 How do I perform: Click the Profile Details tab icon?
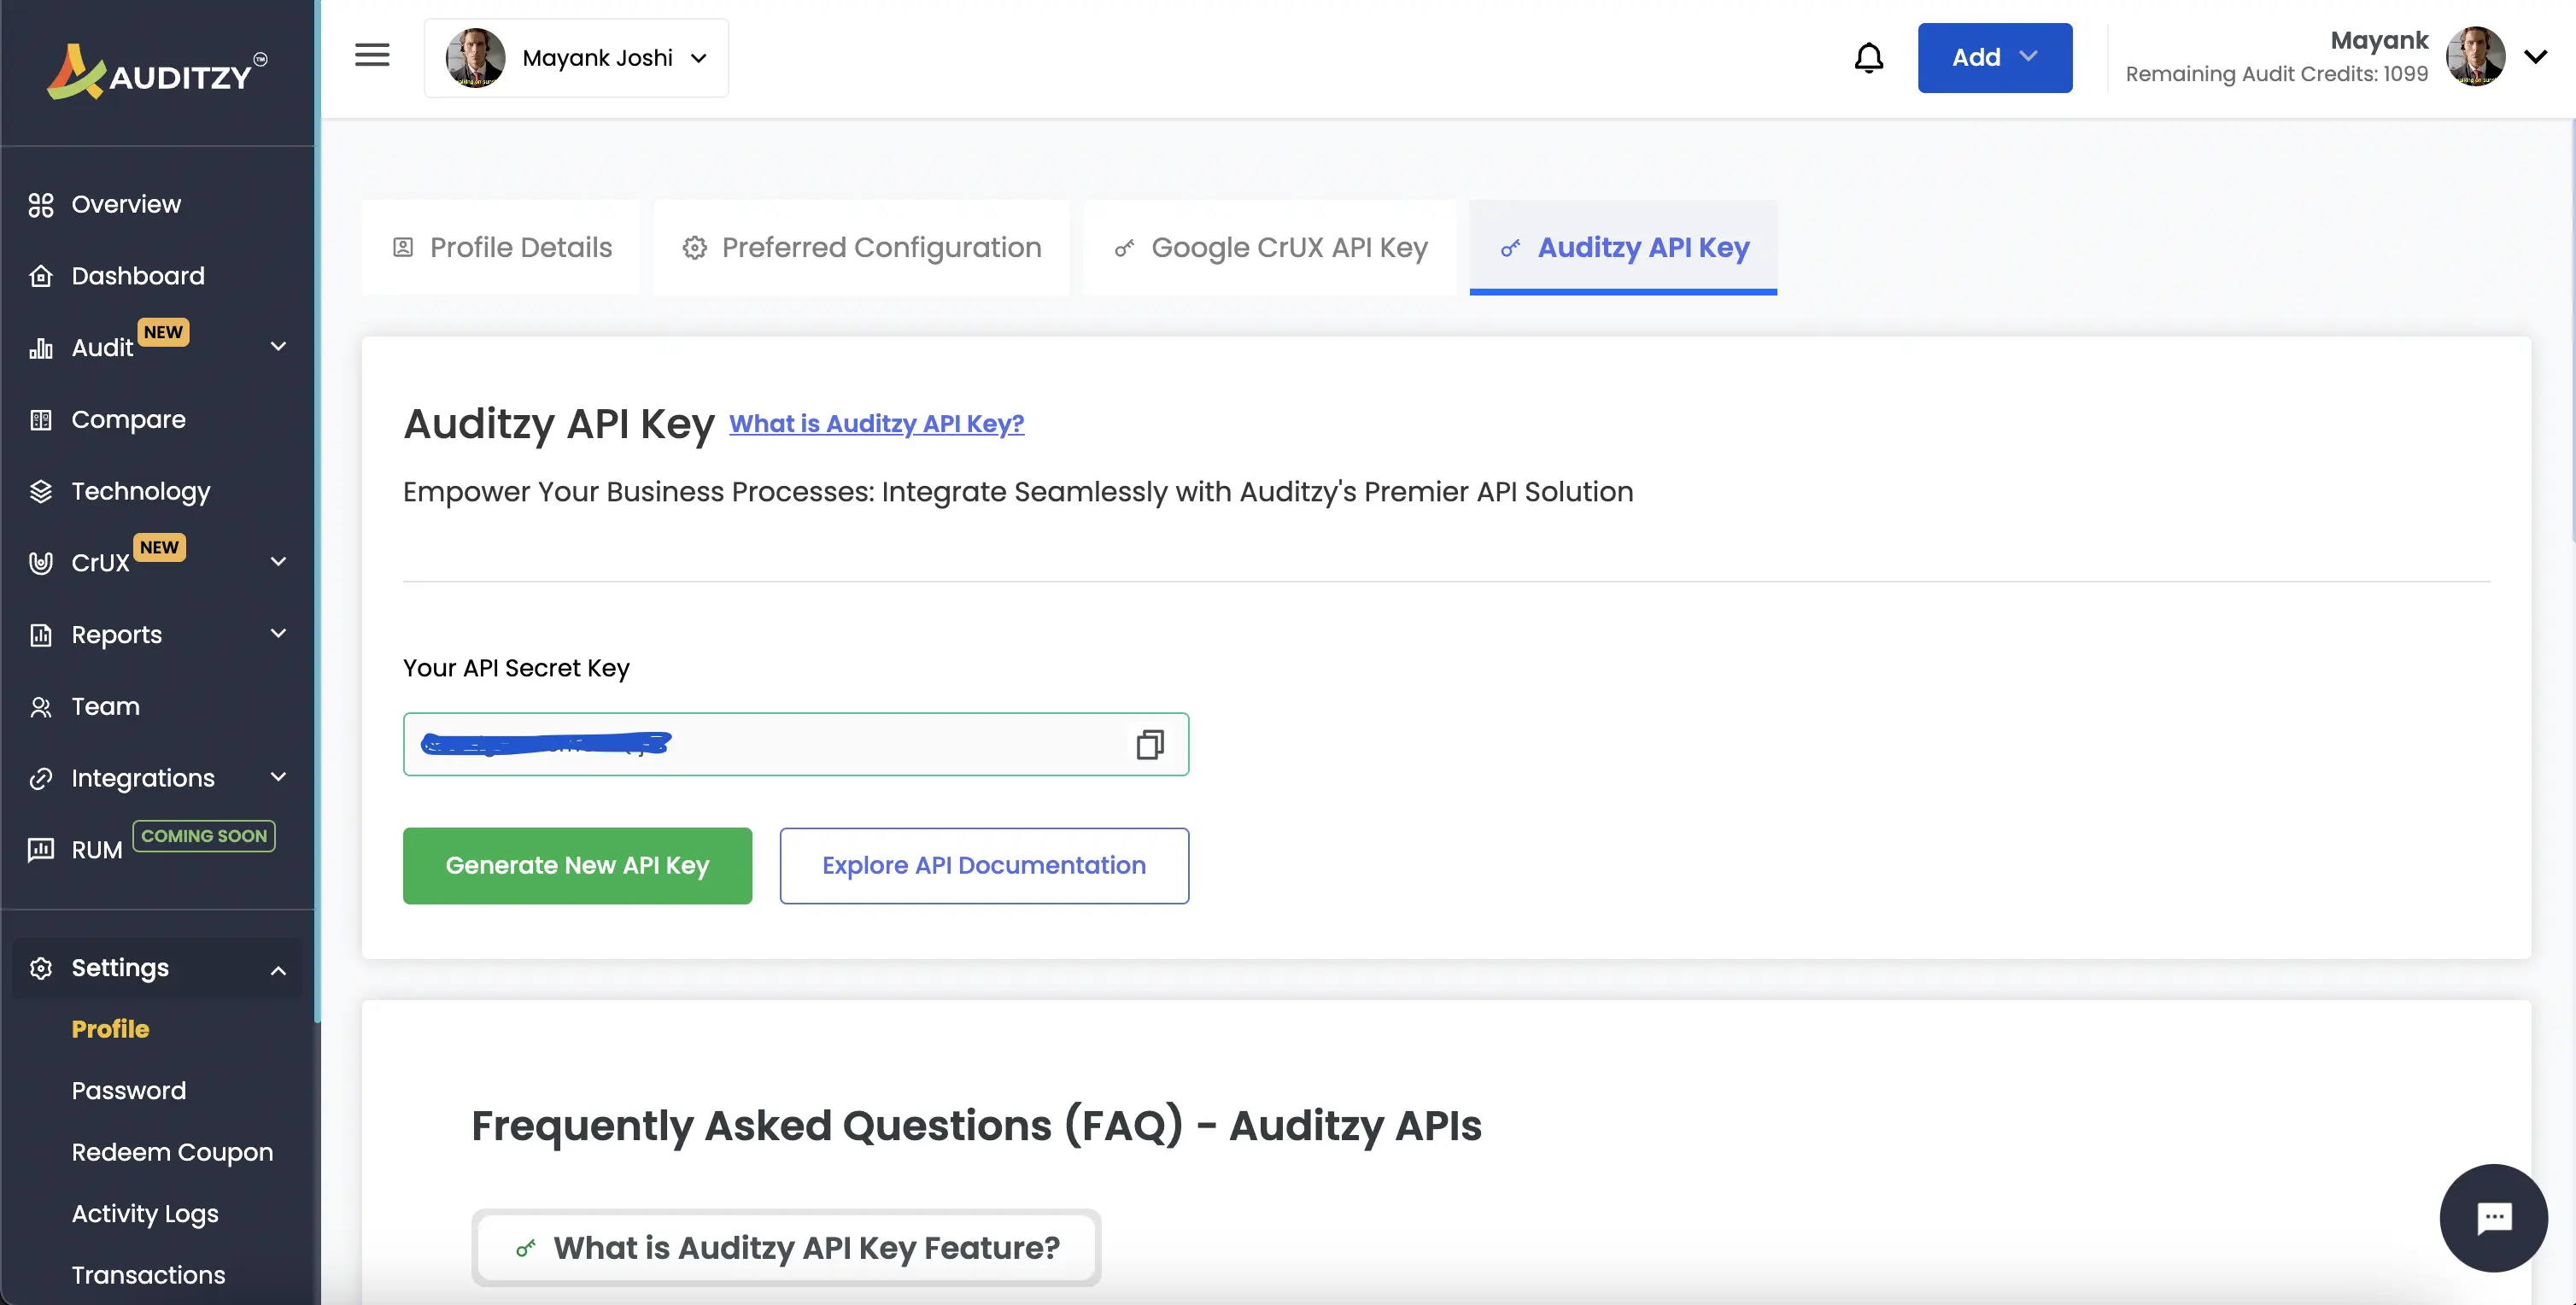point(403,247)
